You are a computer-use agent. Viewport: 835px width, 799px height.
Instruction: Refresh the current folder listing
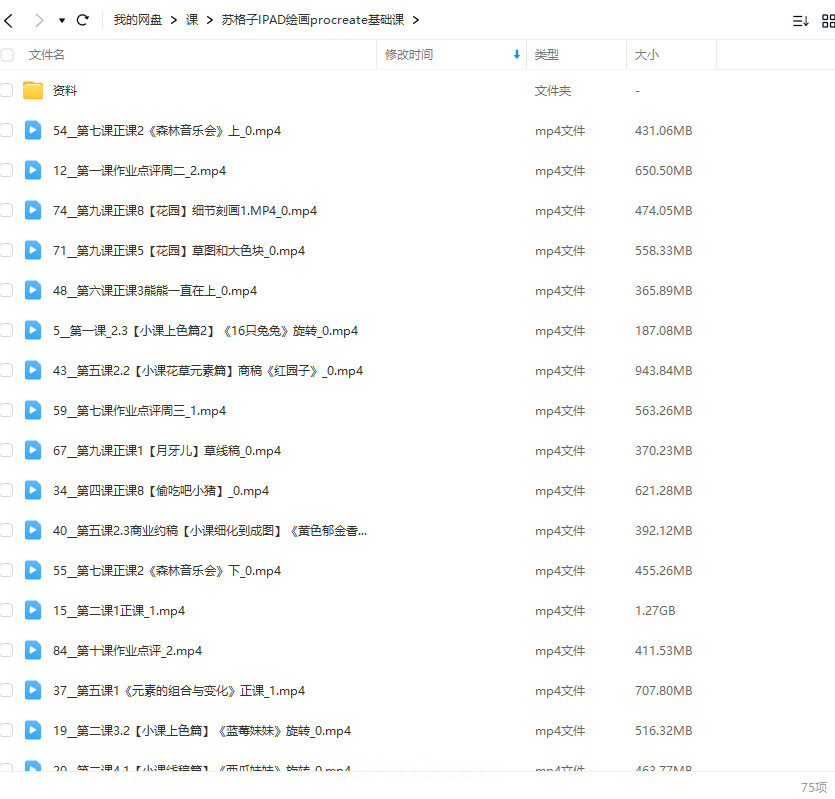click(83, 20)
